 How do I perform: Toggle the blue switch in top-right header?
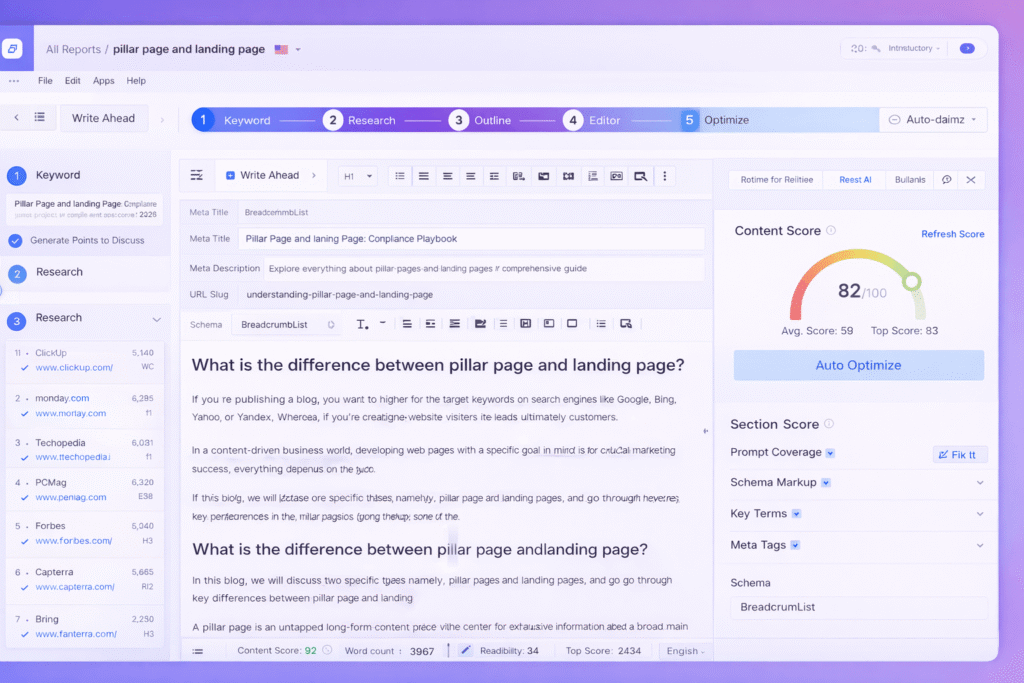966,48
